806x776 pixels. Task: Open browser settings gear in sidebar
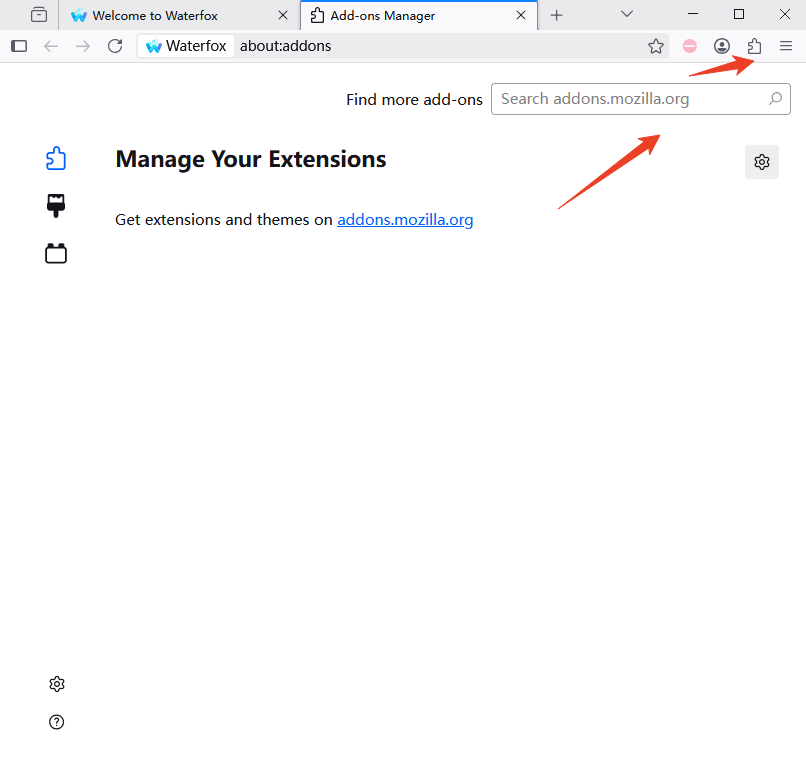[57, 684]
